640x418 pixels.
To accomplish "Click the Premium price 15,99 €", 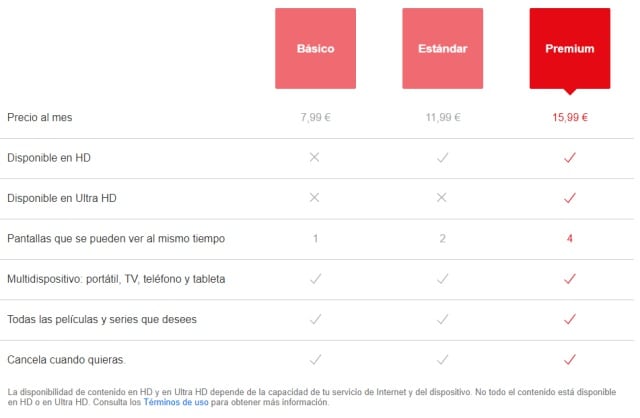I will (x=570, y=117).
